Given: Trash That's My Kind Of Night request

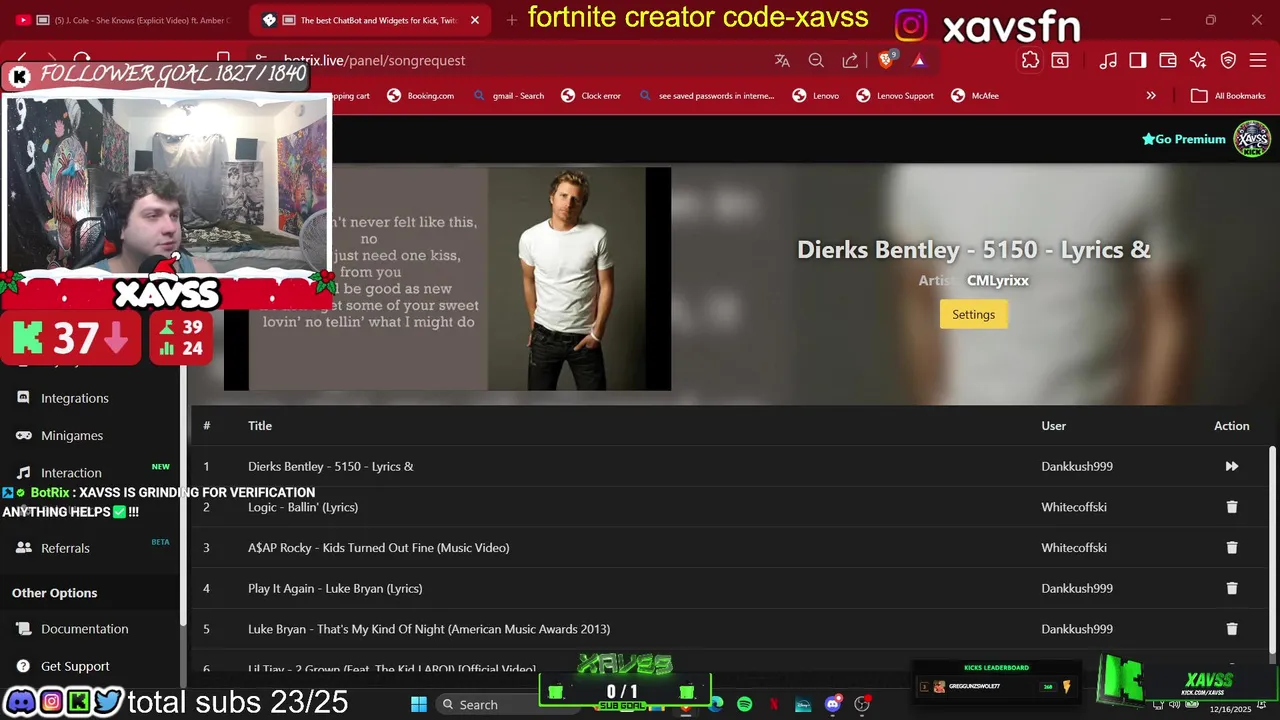Looking at the screenshot, I should pyautogui.click(x=1231, y=629).
